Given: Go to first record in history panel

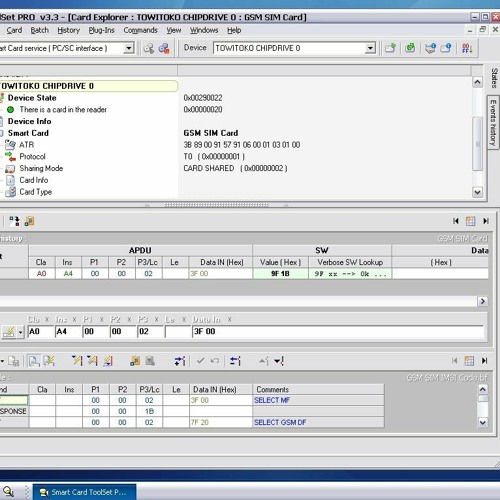Looking at the screenshot, I should pos(456,221).
